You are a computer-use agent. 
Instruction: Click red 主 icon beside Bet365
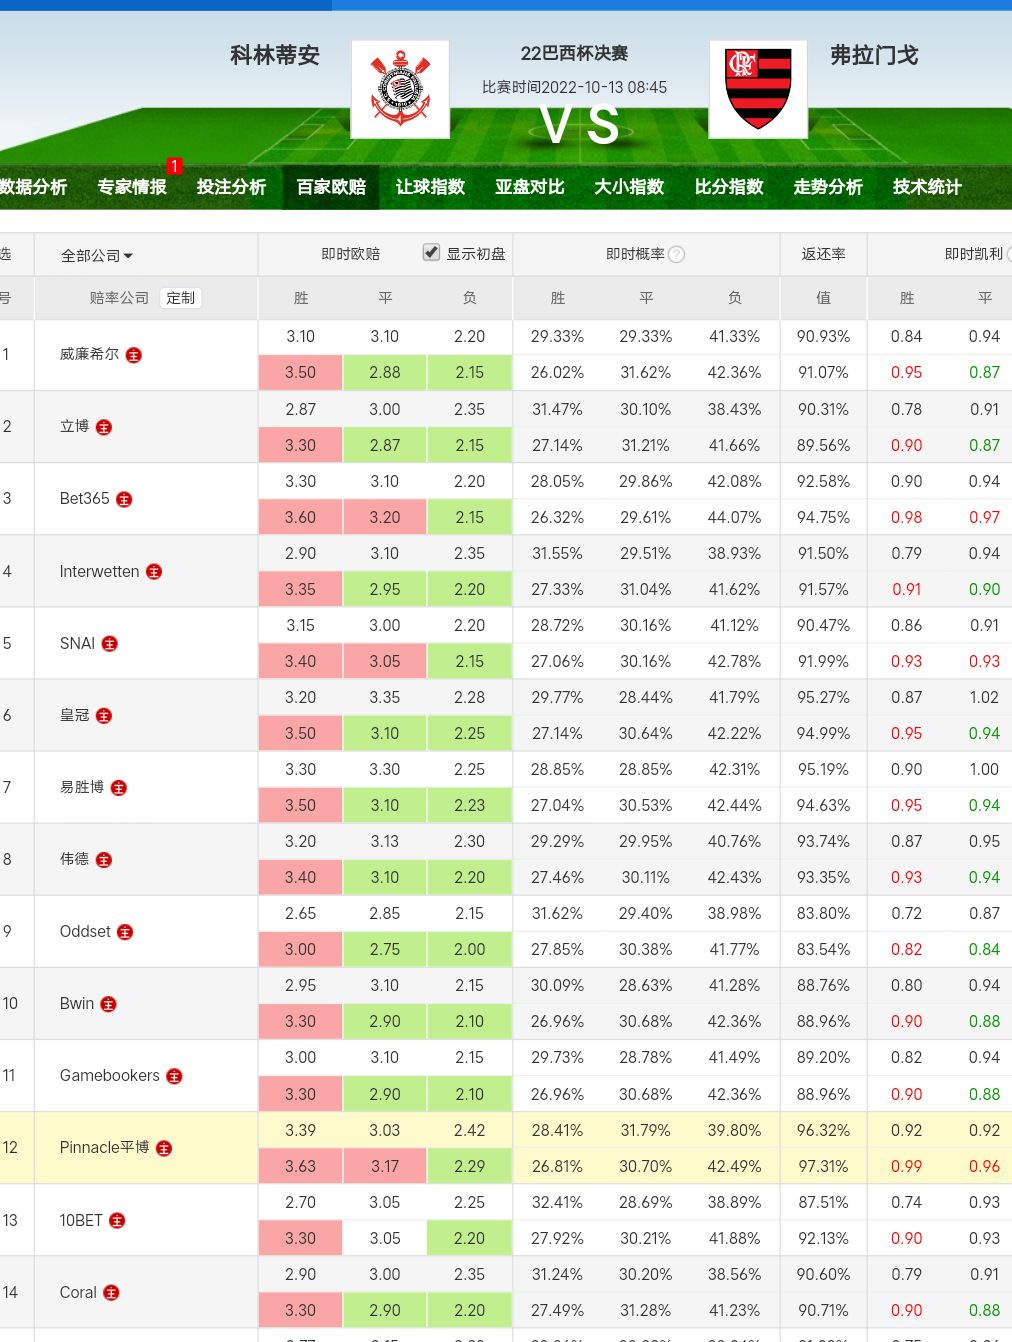124,499
